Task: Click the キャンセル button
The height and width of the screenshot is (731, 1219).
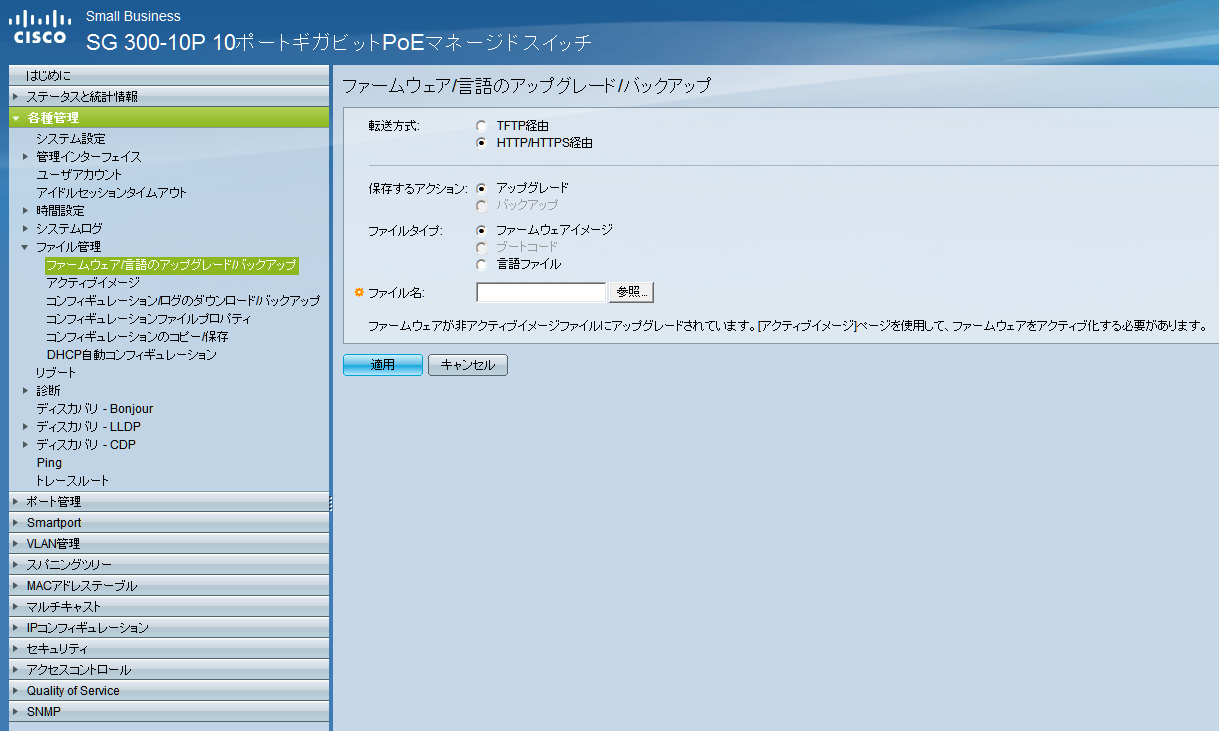Action: (468, 365)
